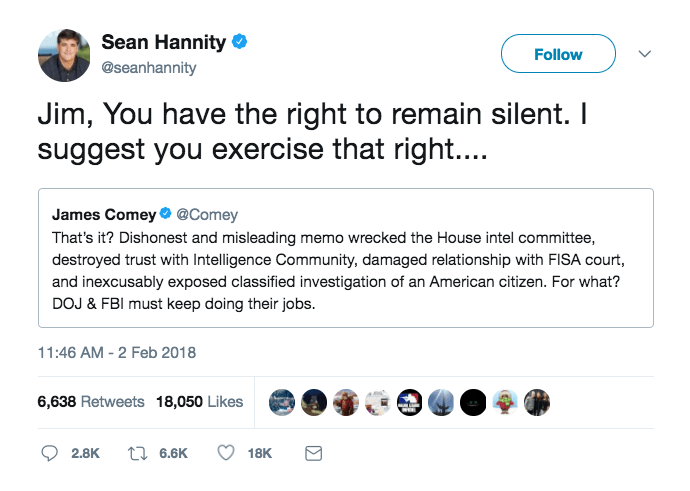Image resolution: width=690 pixels, height=491 pixels.
Task: Click the reply speech bubble icon
Action: (49, 453)
